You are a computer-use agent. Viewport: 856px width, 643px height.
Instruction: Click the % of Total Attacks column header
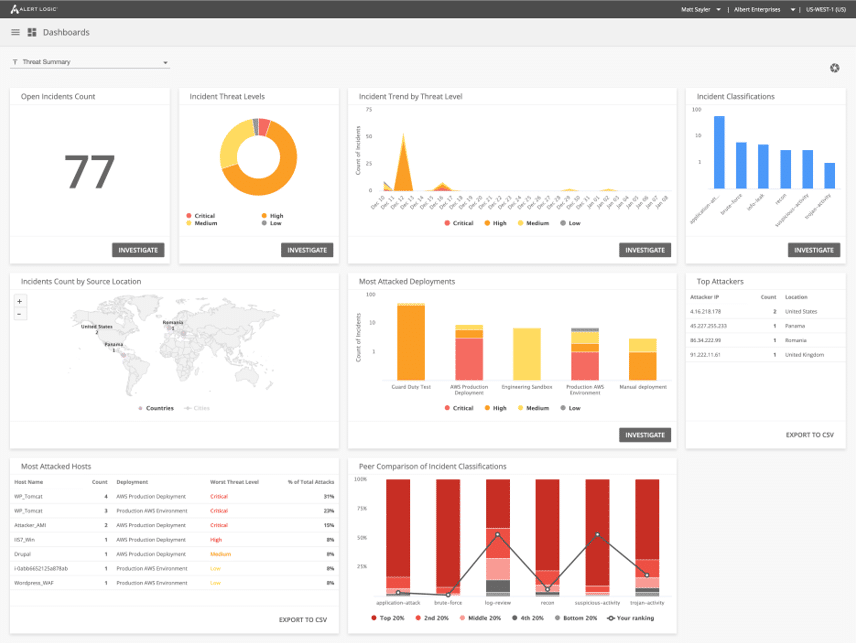pyautogui.click(x=311, y=482)
